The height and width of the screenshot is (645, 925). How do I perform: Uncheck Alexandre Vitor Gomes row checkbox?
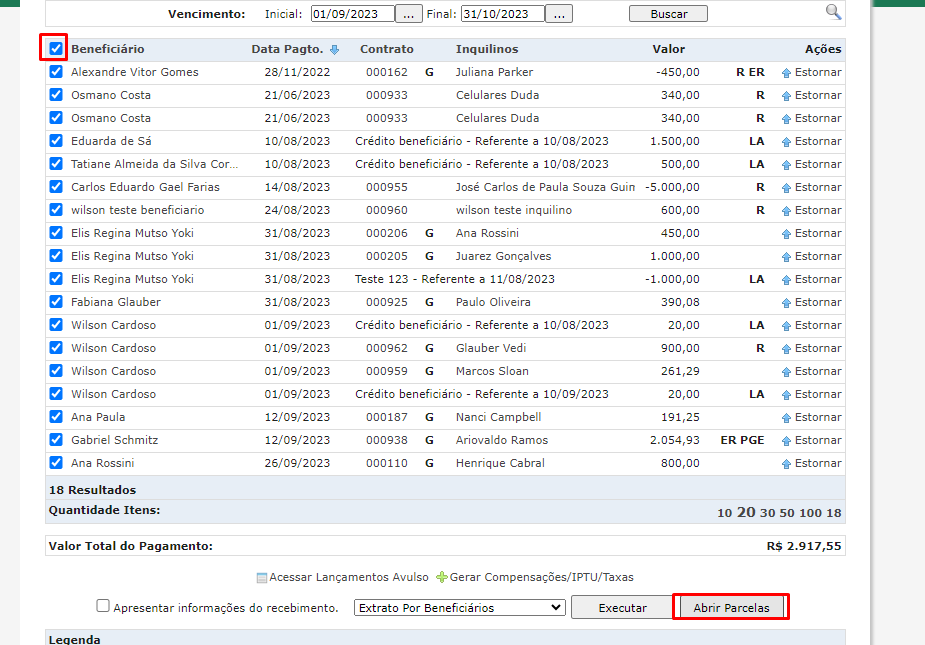(x=56, y=71)
